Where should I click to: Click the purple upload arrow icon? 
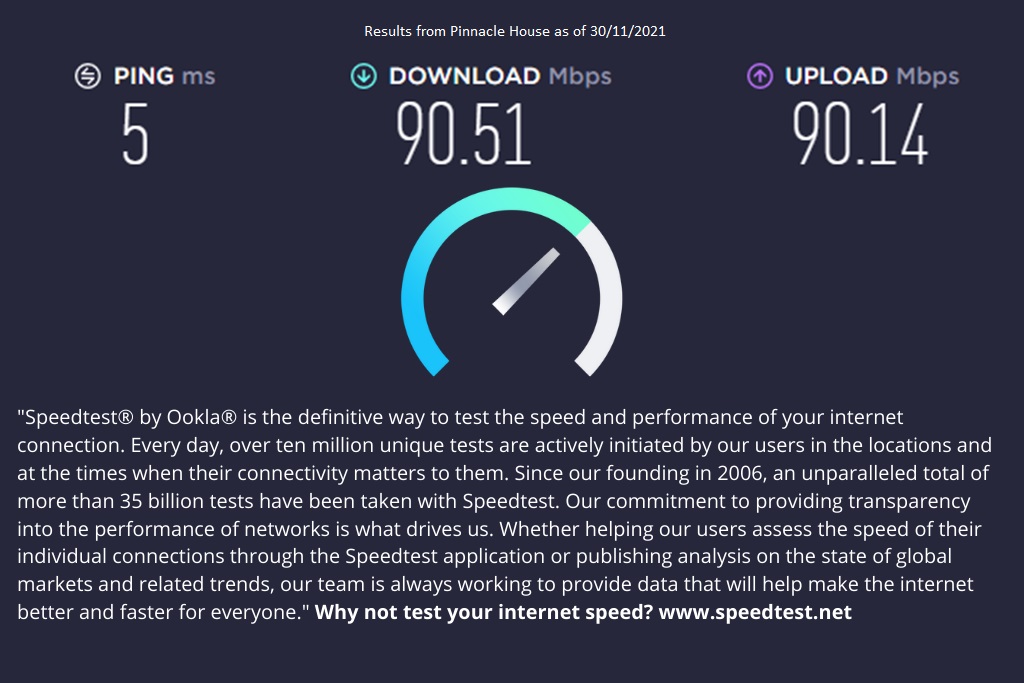(x=760, y=76)
